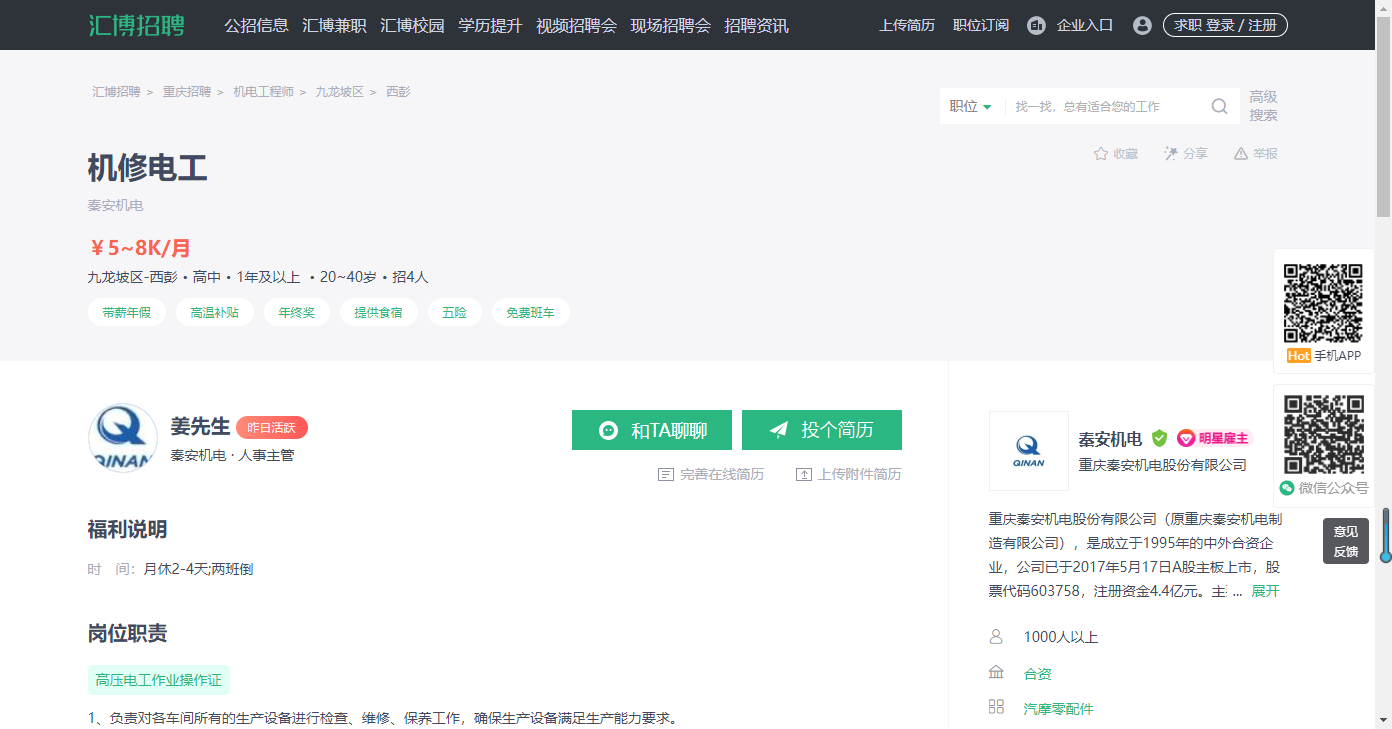Click the 手机APP QR code
Viewport: 1392px width, 729px height.
pos(1324,303)
